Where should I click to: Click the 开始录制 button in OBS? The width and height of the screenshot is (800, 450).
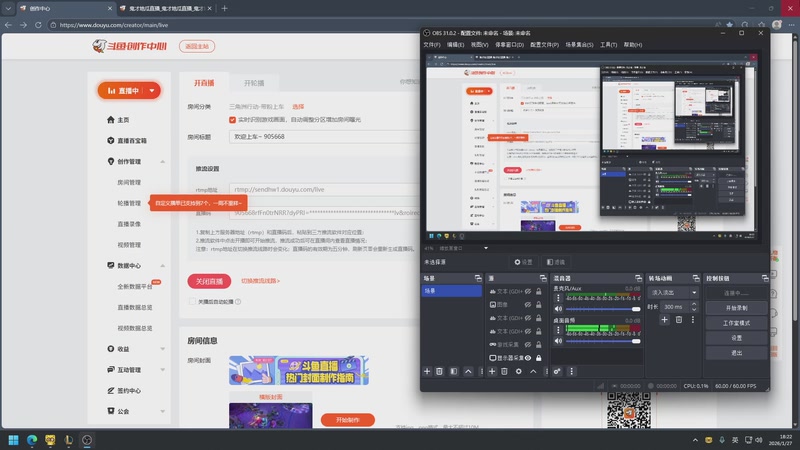click(736, 308)
